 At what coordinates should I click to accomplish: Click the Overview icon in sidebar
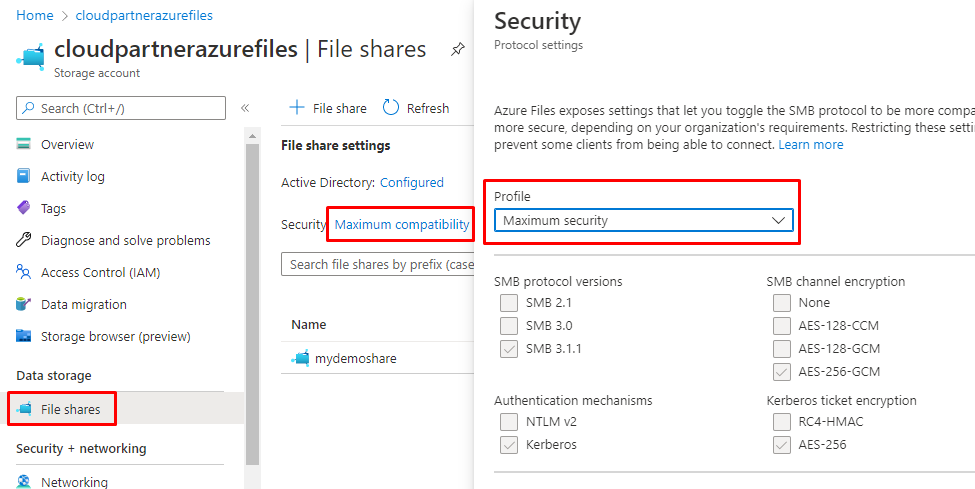pyautogui.click(x=25, y=144)
